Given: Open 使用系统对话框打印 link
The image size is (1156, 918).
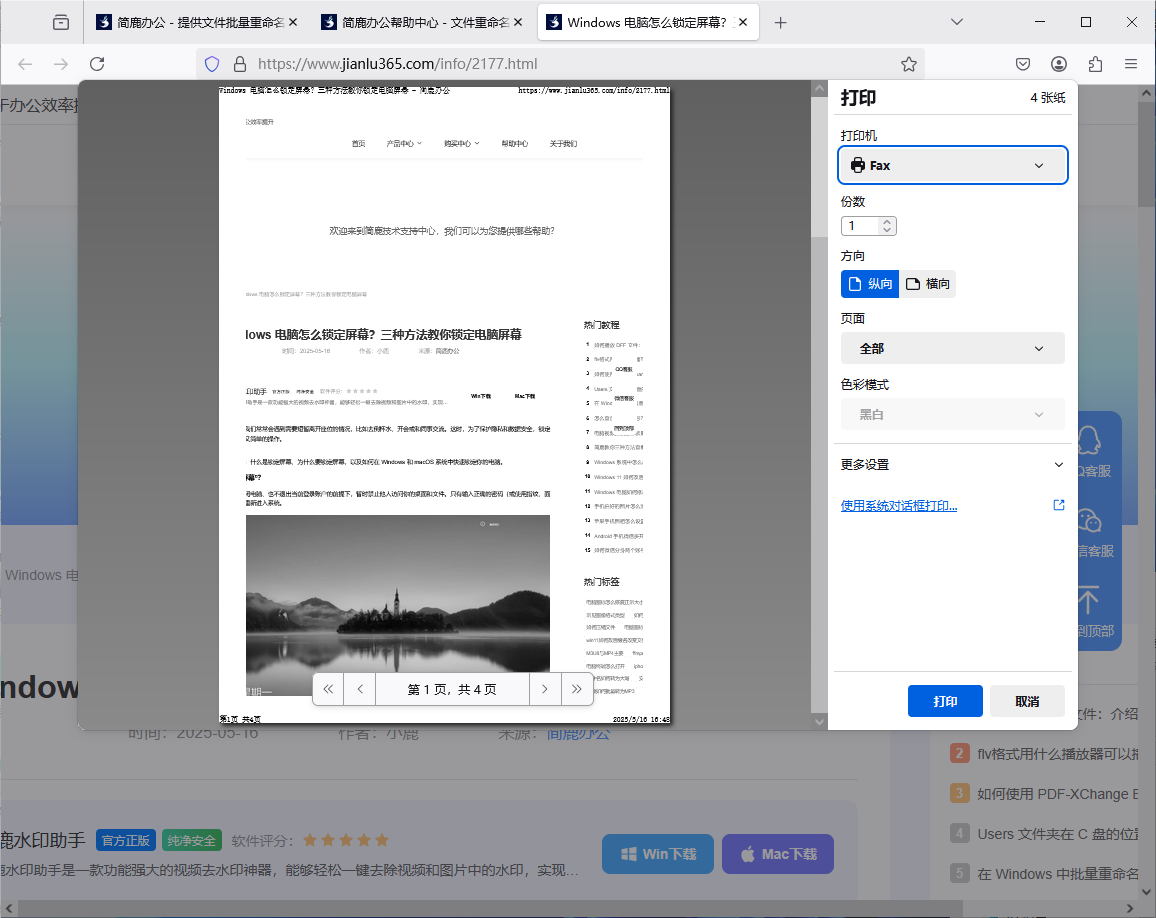Looking at the screenshot, I should (x=898, y=507).
